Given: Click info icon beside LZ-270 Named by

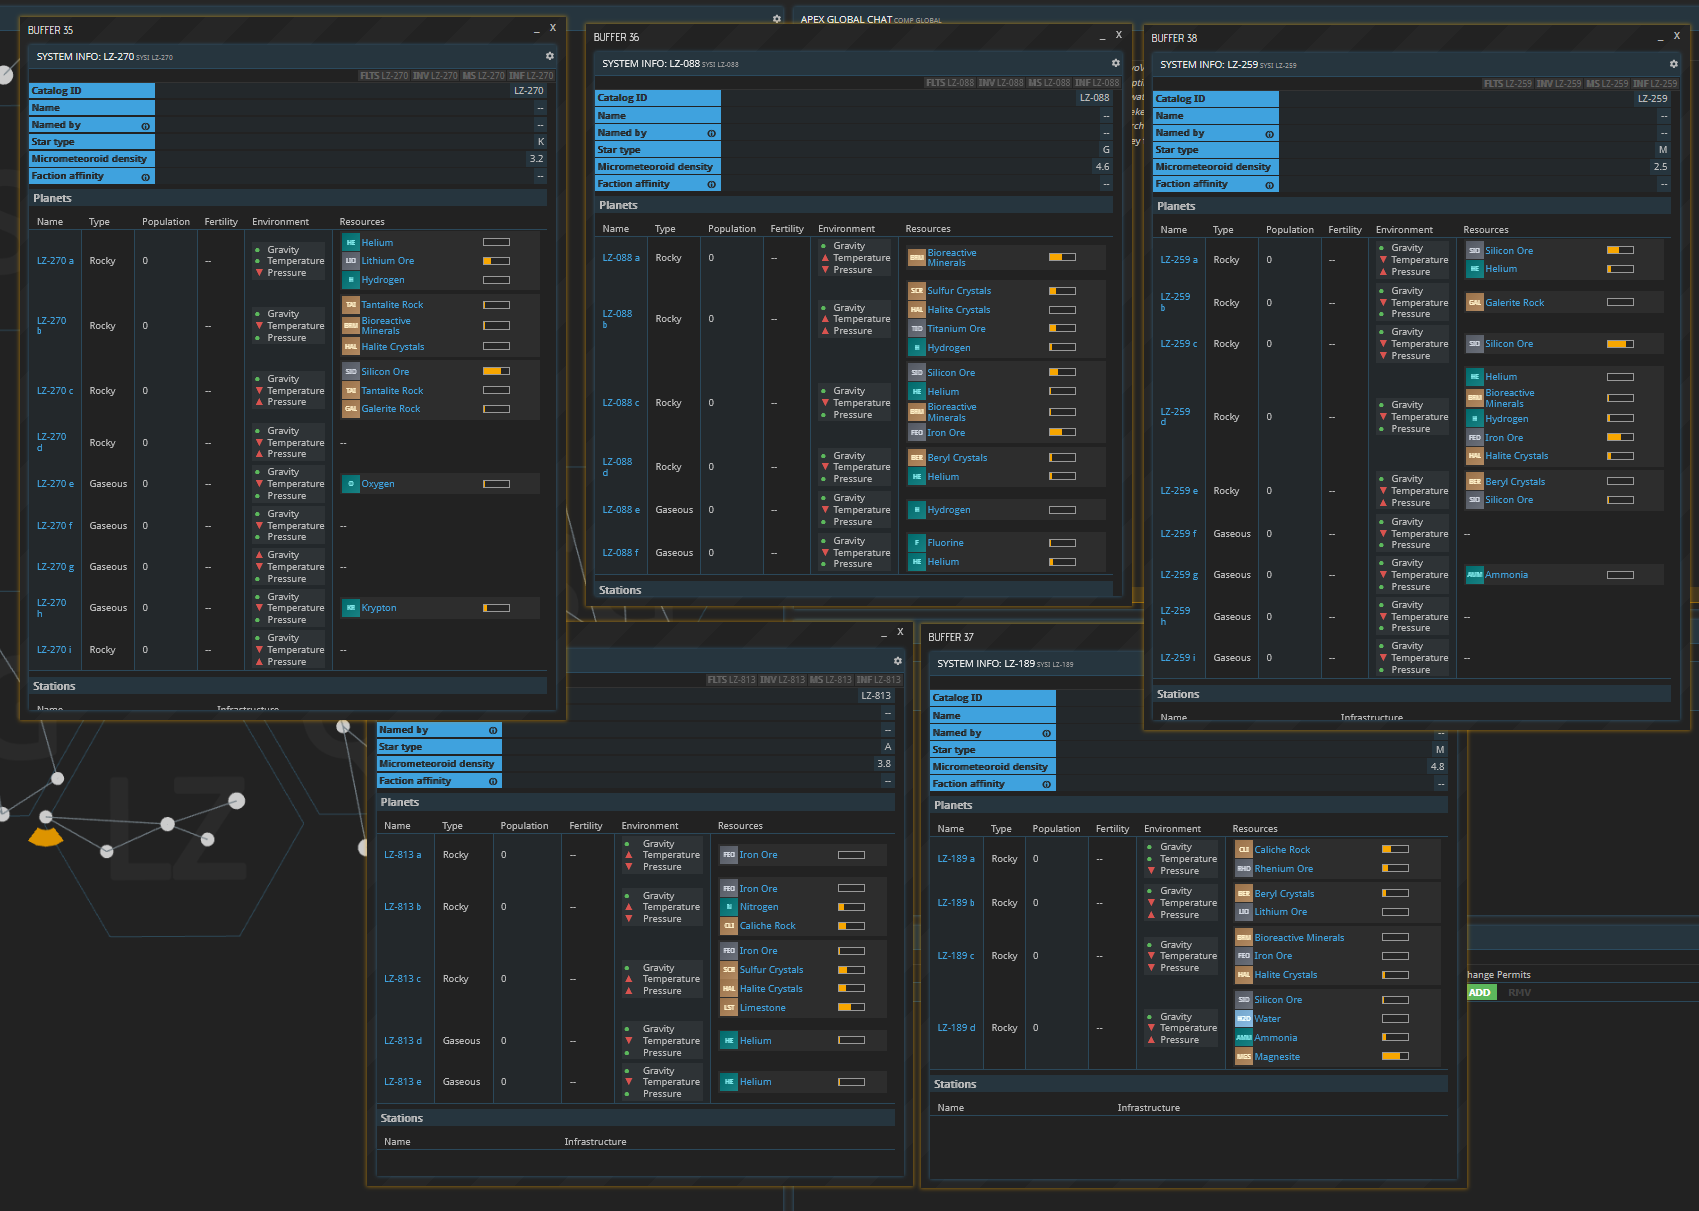Looking at the screenshot, I should [x=145, y=126].
